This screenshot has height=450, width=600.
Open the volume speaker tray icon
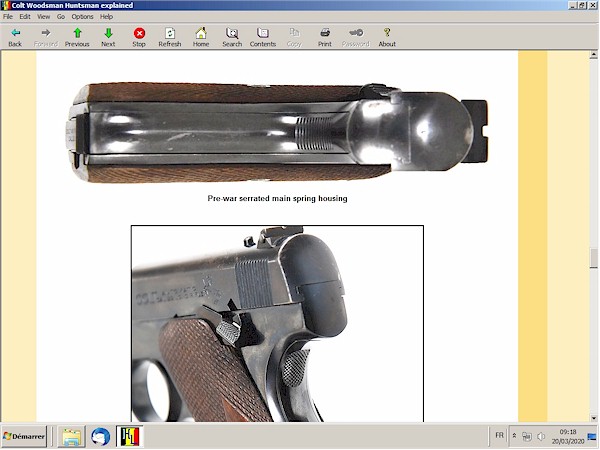541,436
